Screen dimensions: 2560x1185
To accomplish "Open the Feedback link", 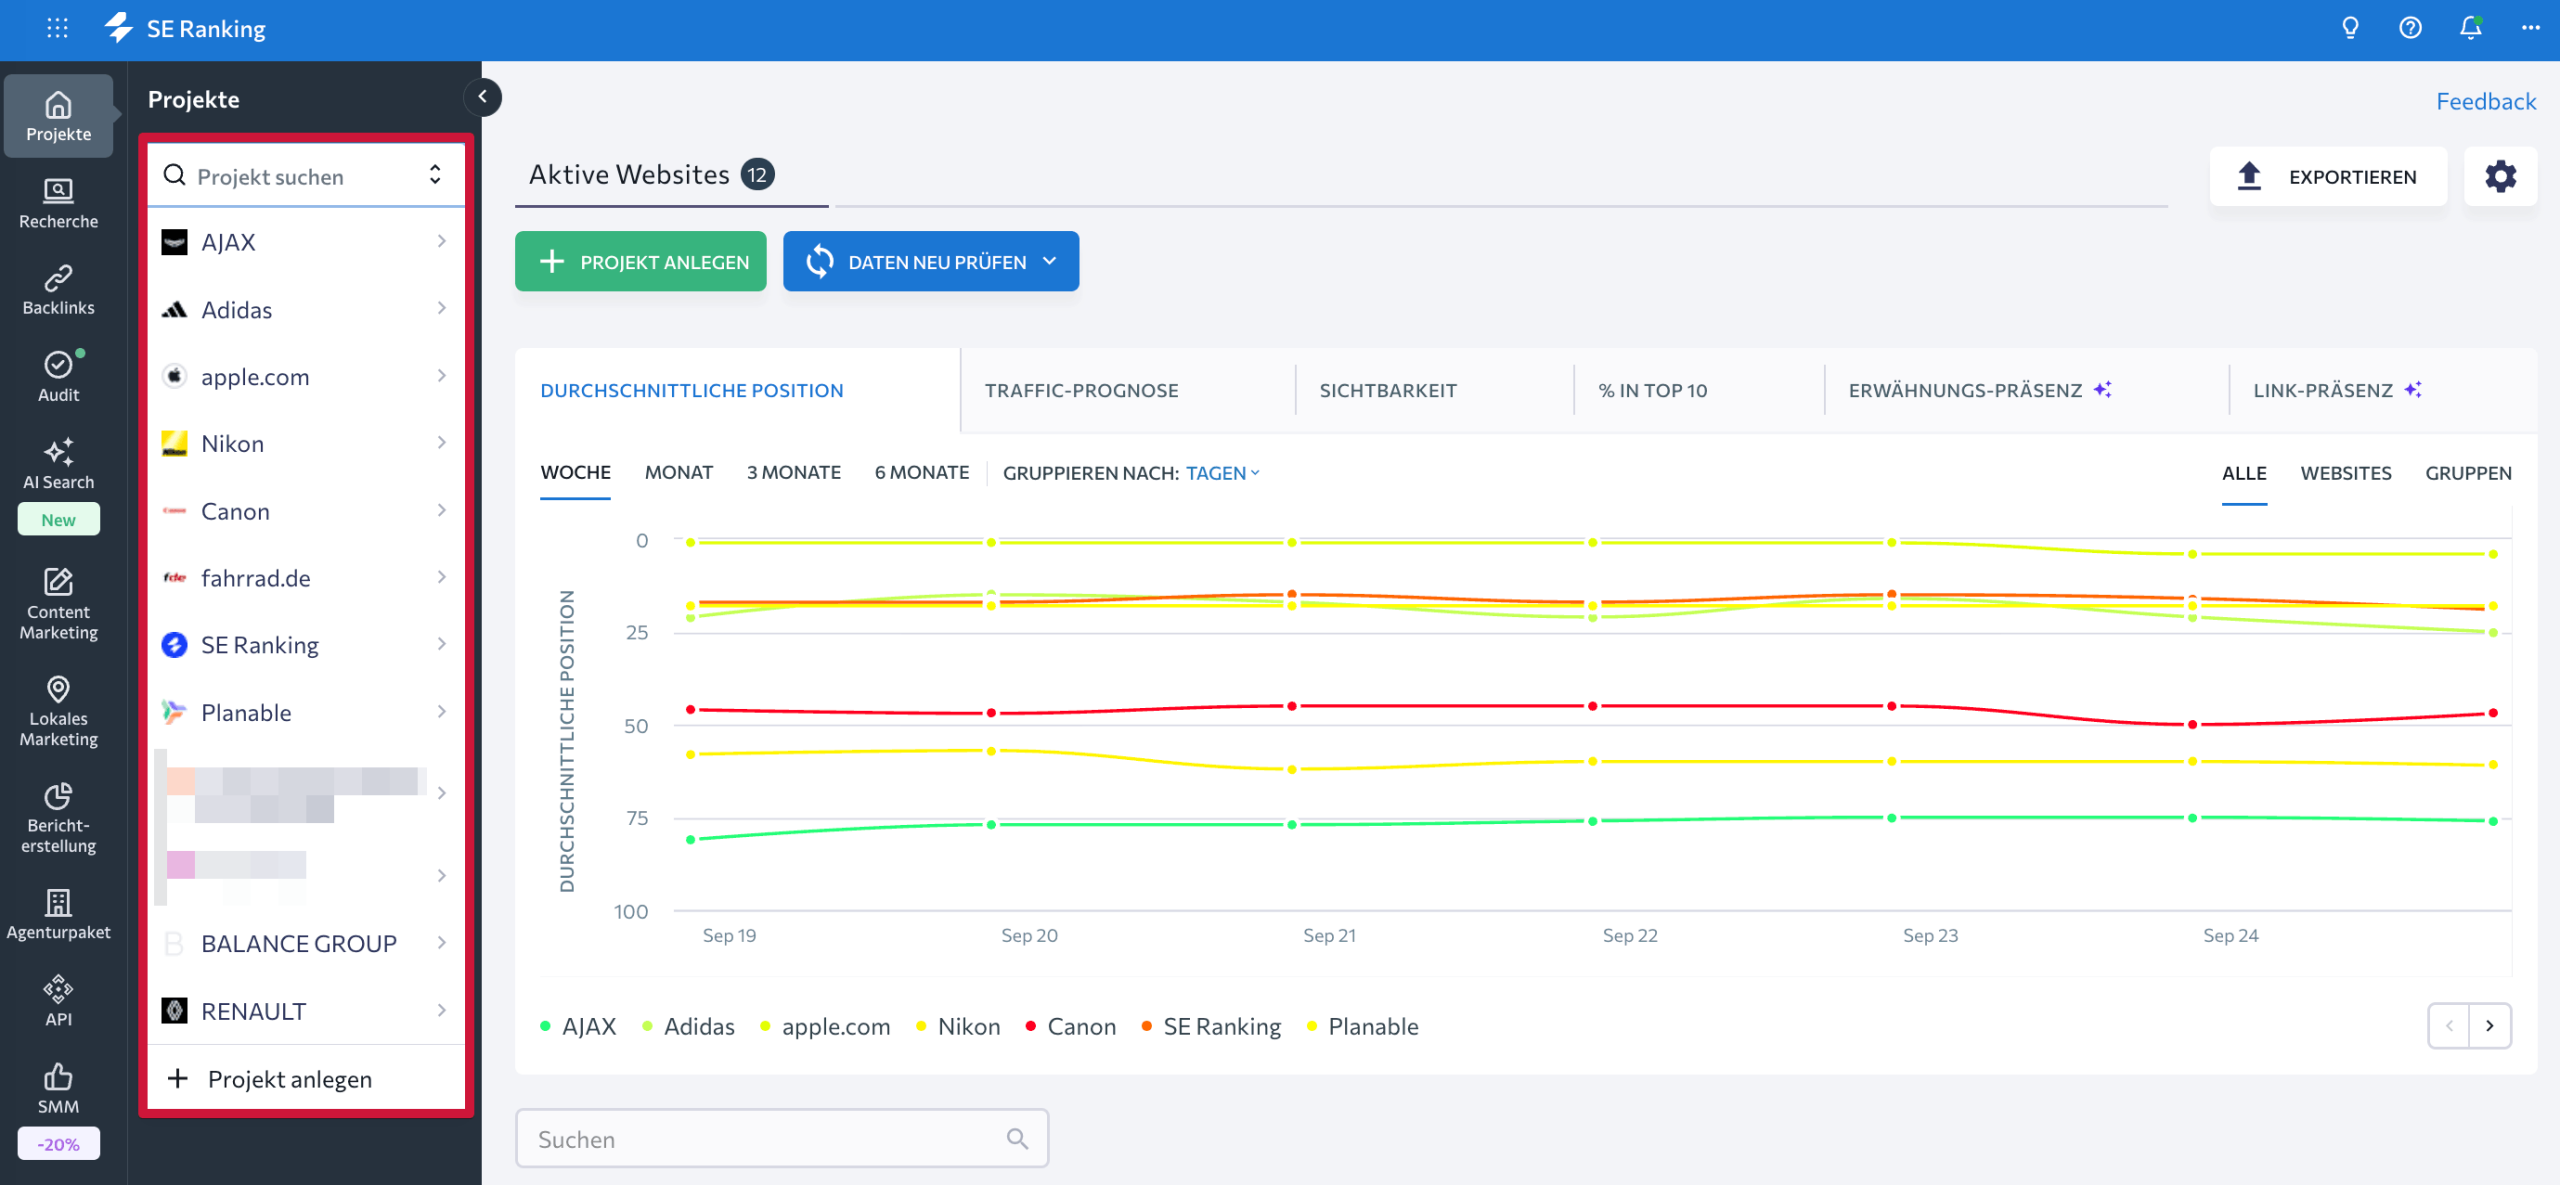I will [2485, 101].
